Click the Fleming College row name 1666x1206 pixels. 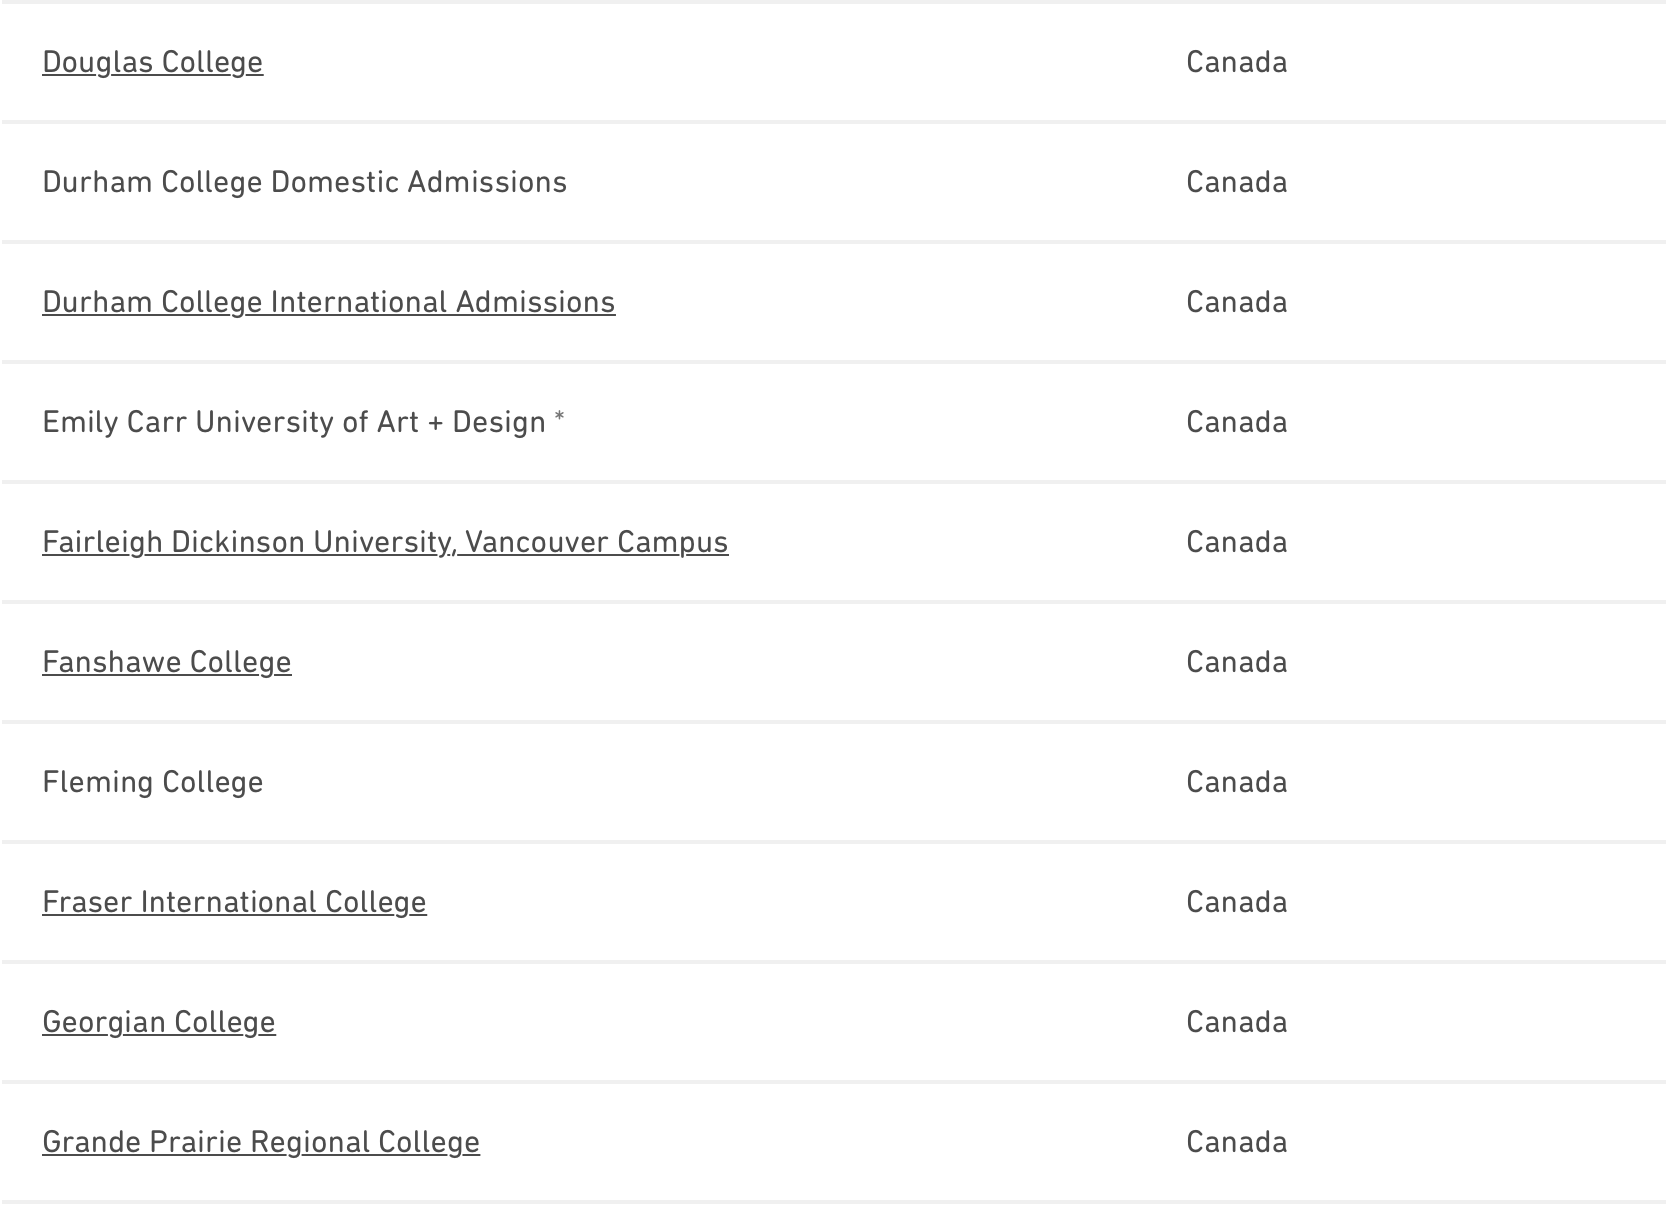152,782
